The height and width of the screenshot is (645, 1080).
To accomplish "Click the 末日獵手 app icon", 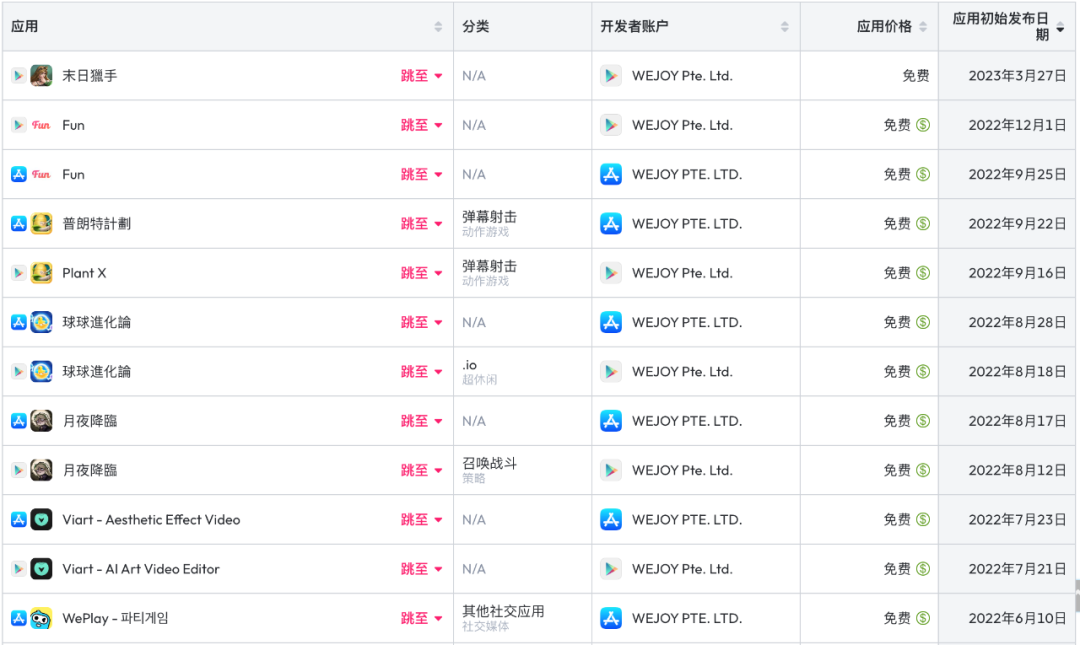I will point(41,76).
